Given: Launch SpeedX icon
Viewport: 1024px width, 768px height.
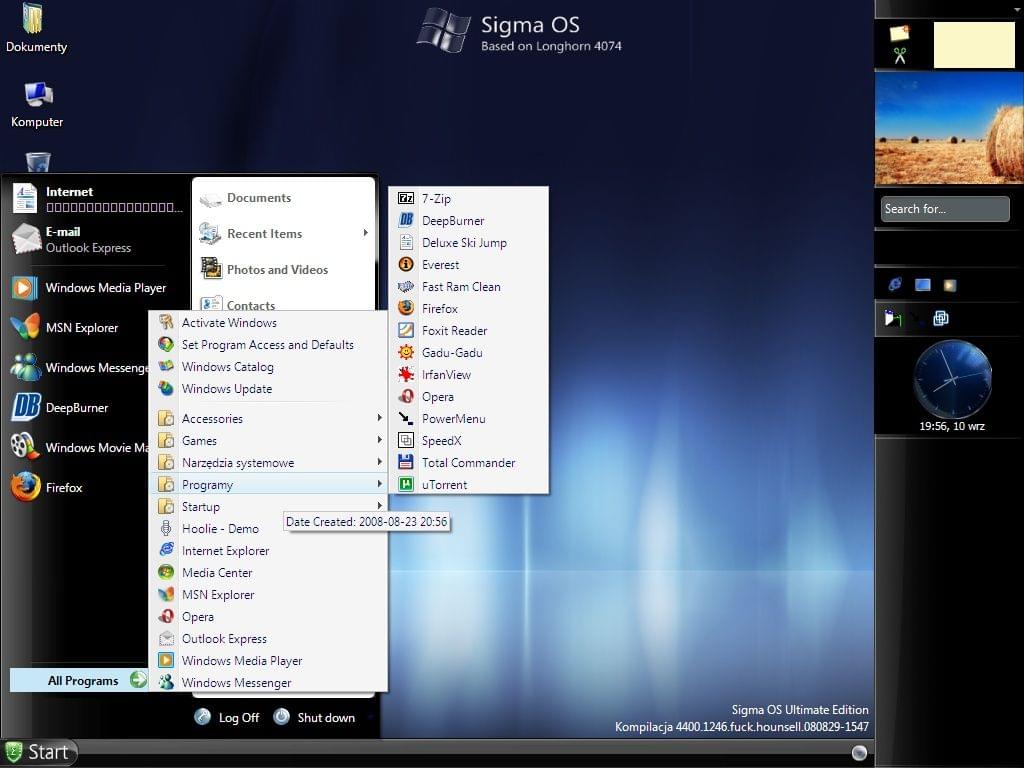Looking at the screenshot, I should pyautogui.click(x=406, y=440).
